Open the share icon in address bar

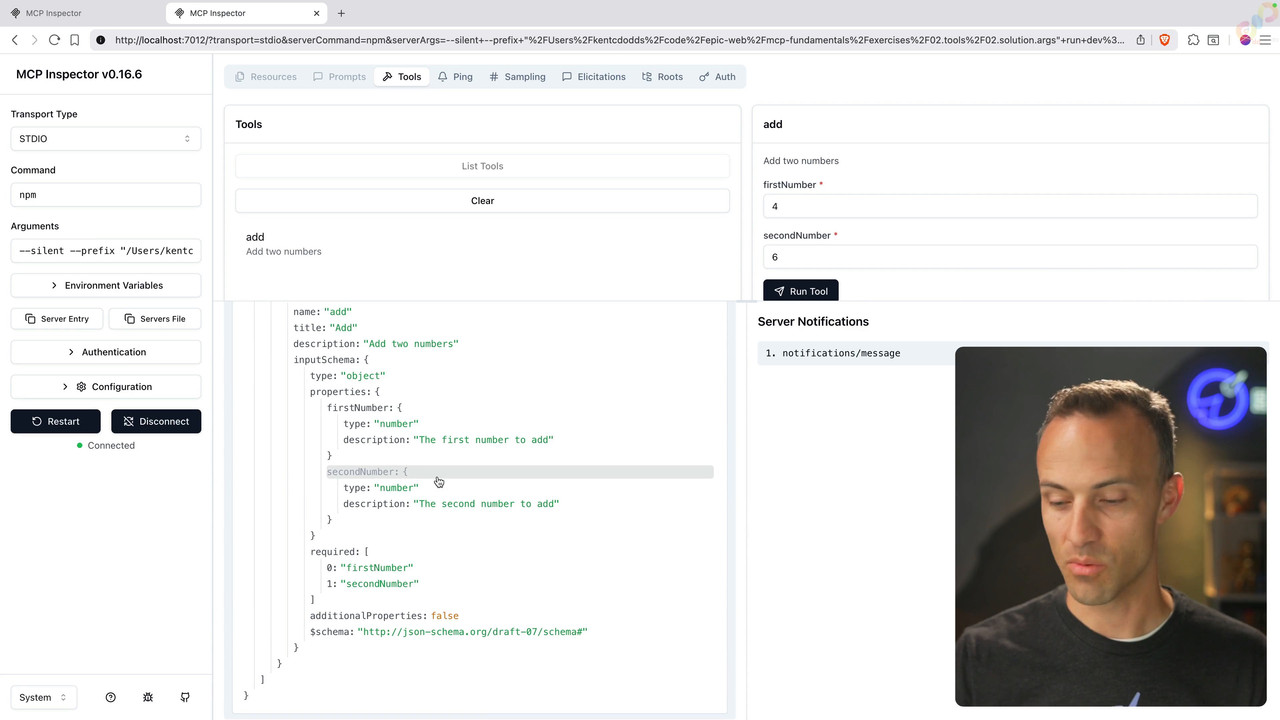[1140, 40]
